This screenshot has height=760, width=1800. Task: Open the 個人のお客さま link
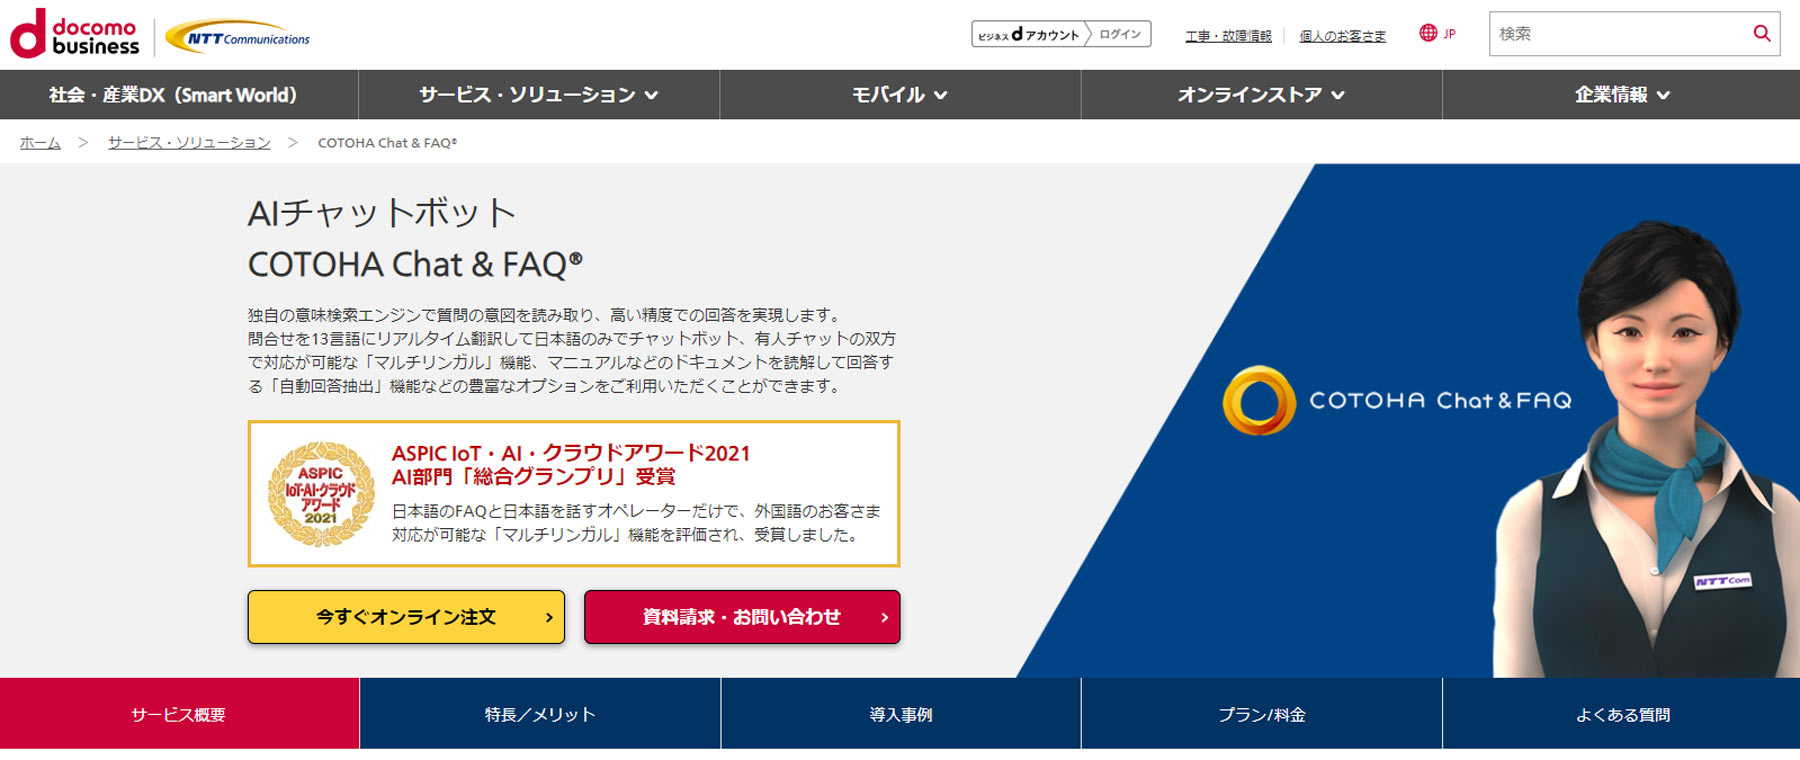[1342, 36]
